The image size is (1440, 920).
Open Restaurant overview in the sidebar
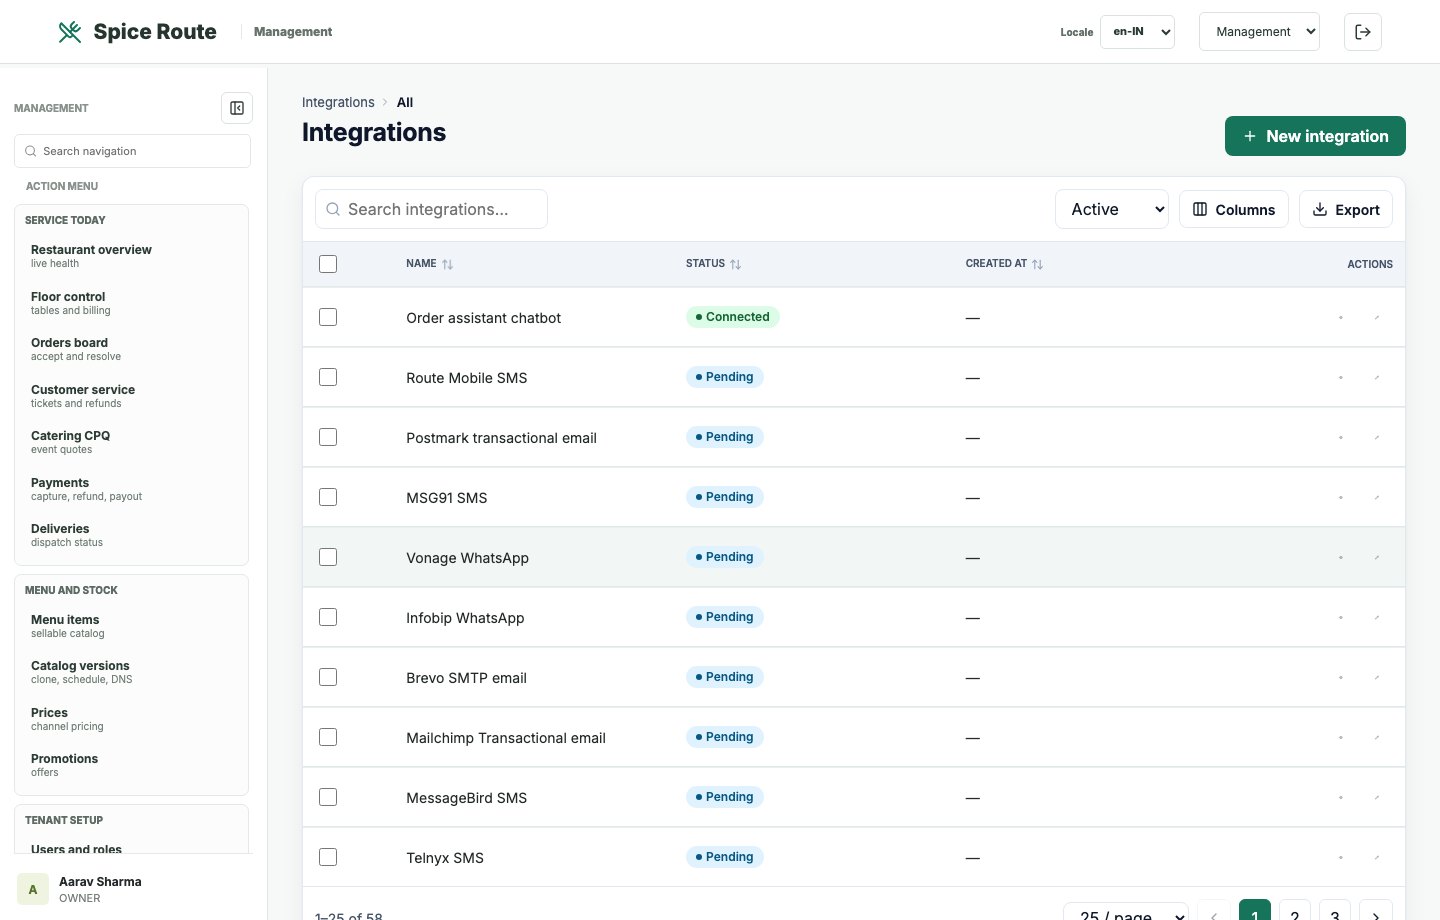tap(131, 256)
